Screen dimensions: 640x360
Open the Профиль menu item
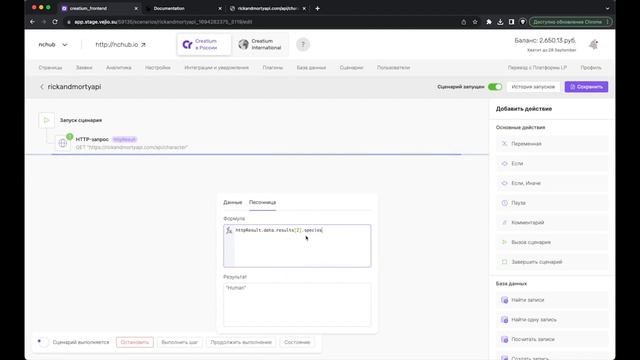point(591,68)
